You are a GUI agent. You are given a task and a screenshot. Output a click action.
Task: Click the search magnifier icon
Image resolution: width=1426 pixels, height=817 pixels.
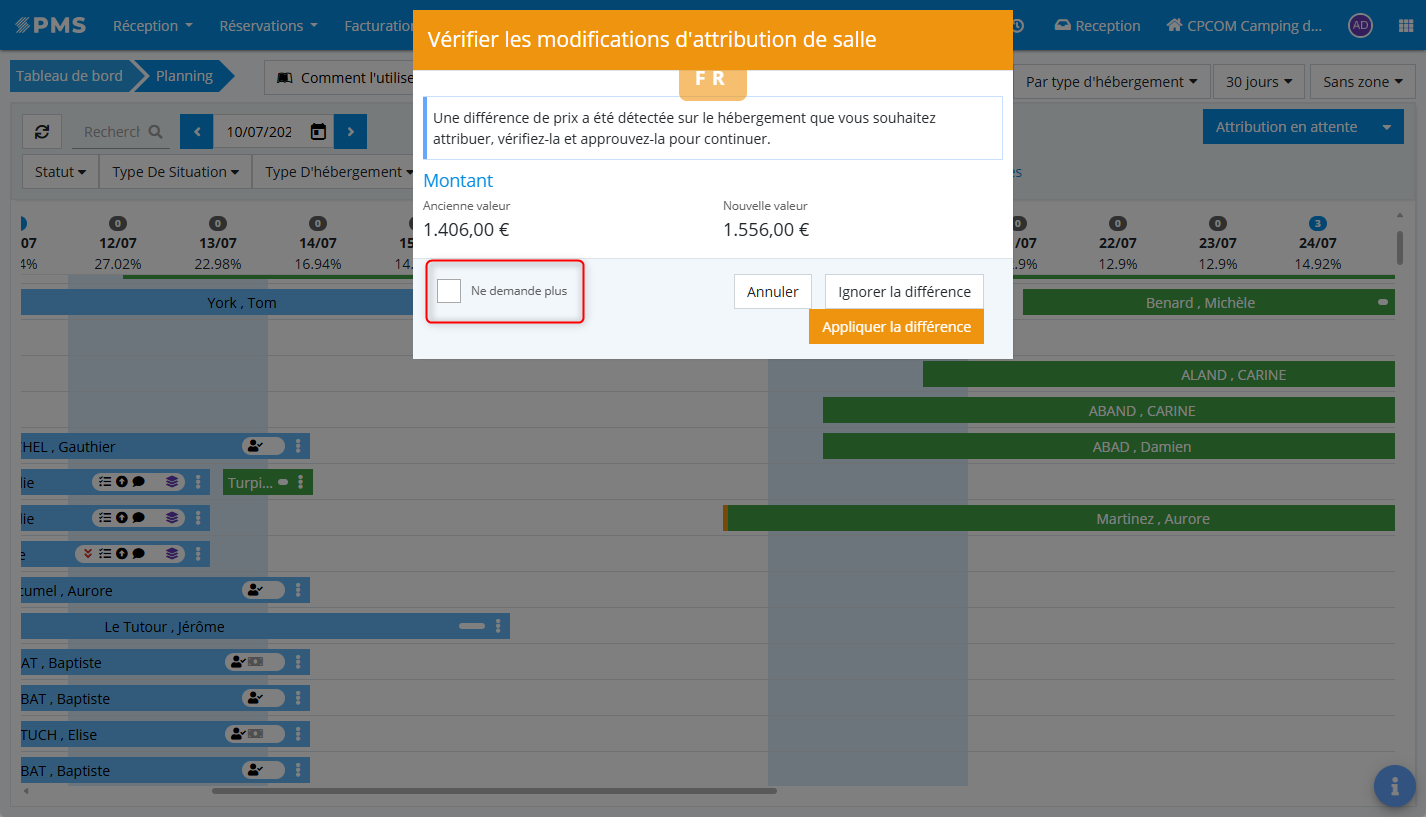pos(155,132)
